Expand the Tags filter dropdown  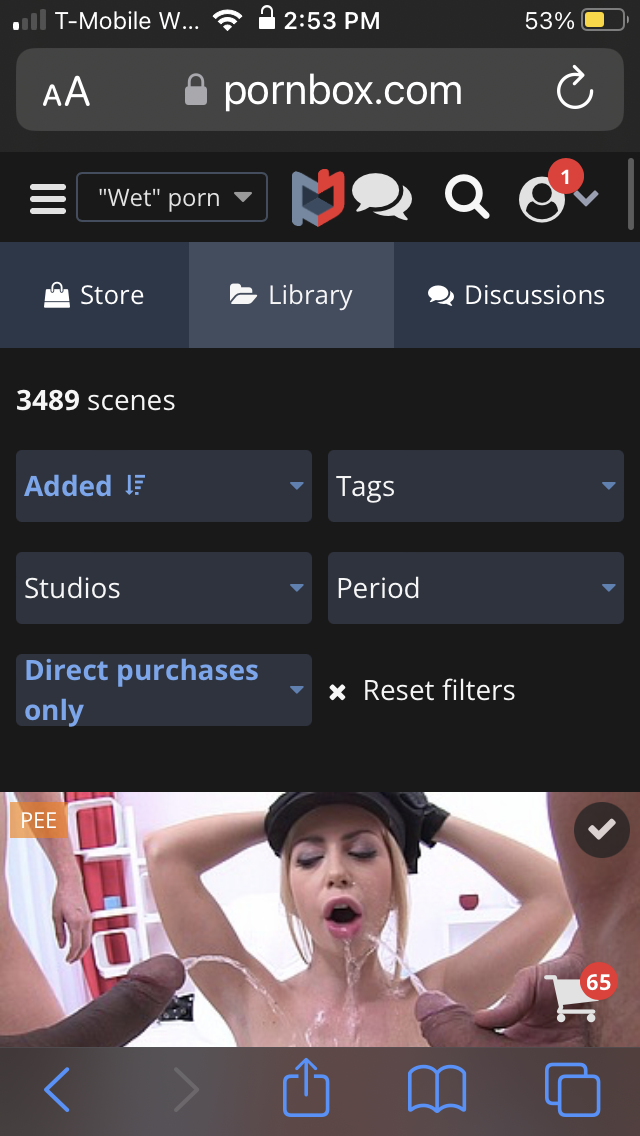click(x=475, y=486)
